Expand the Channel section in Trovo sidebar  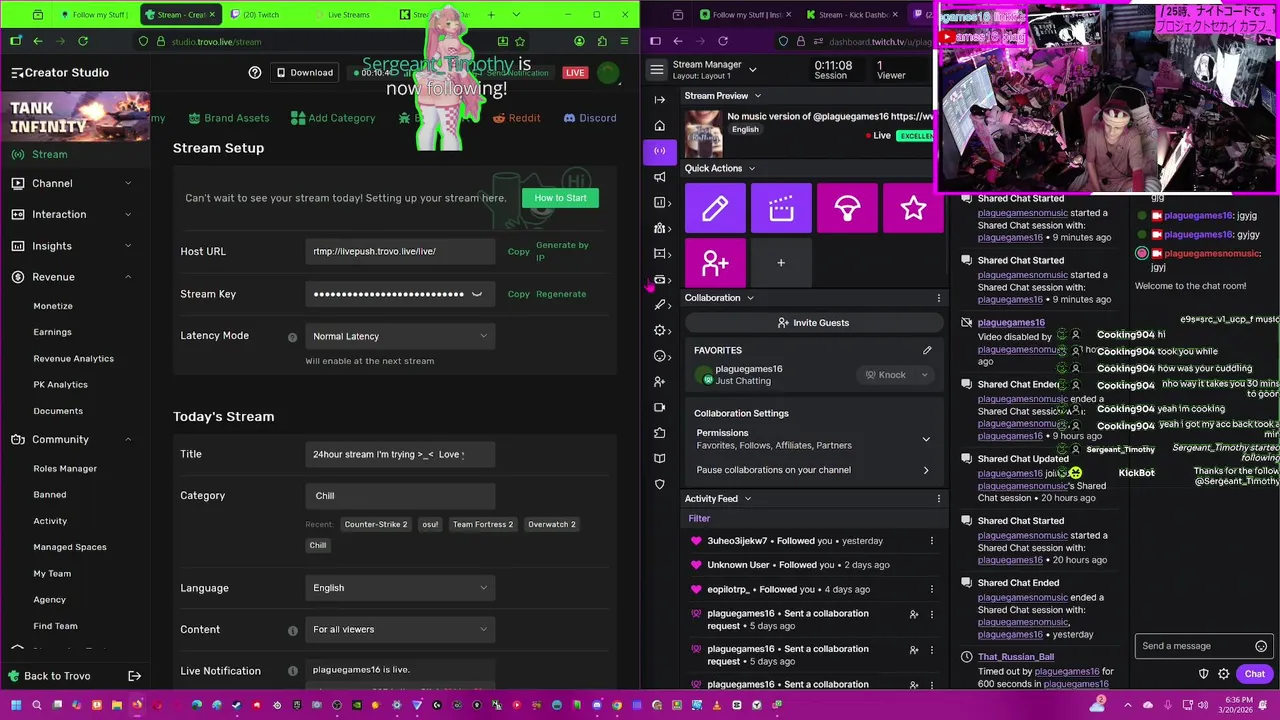[x=75, y=183]
